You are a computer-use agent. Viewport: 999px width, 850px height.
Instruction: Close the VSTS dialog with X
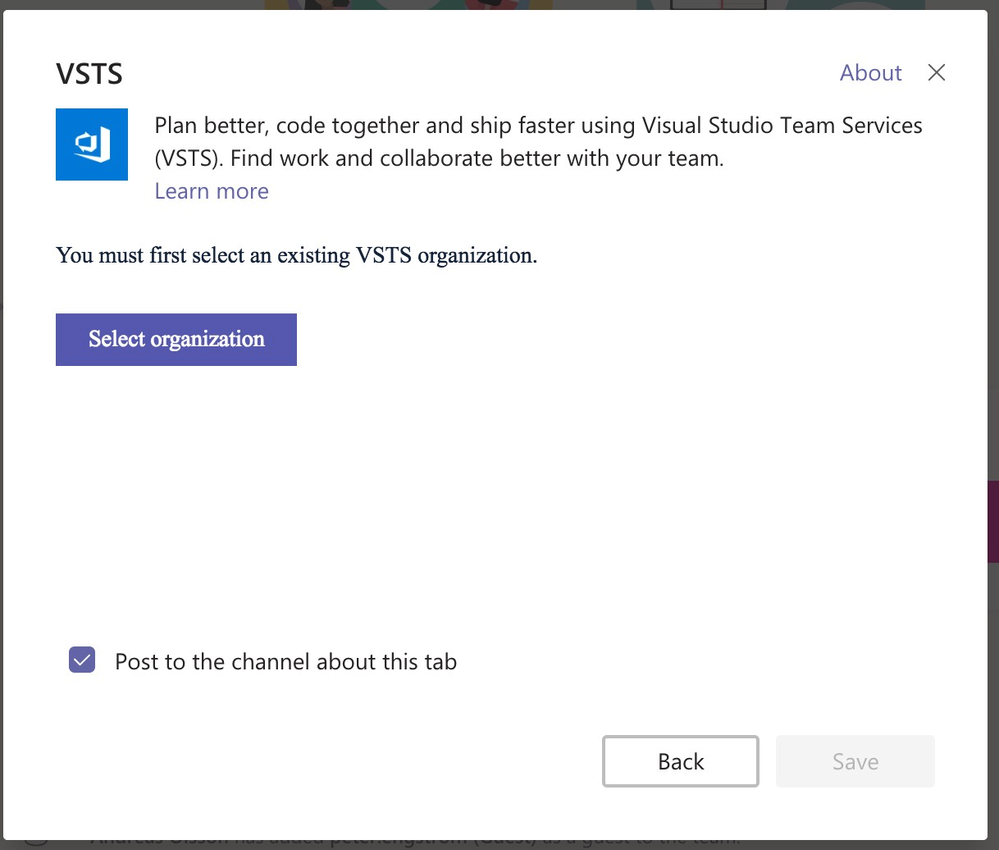936,73
